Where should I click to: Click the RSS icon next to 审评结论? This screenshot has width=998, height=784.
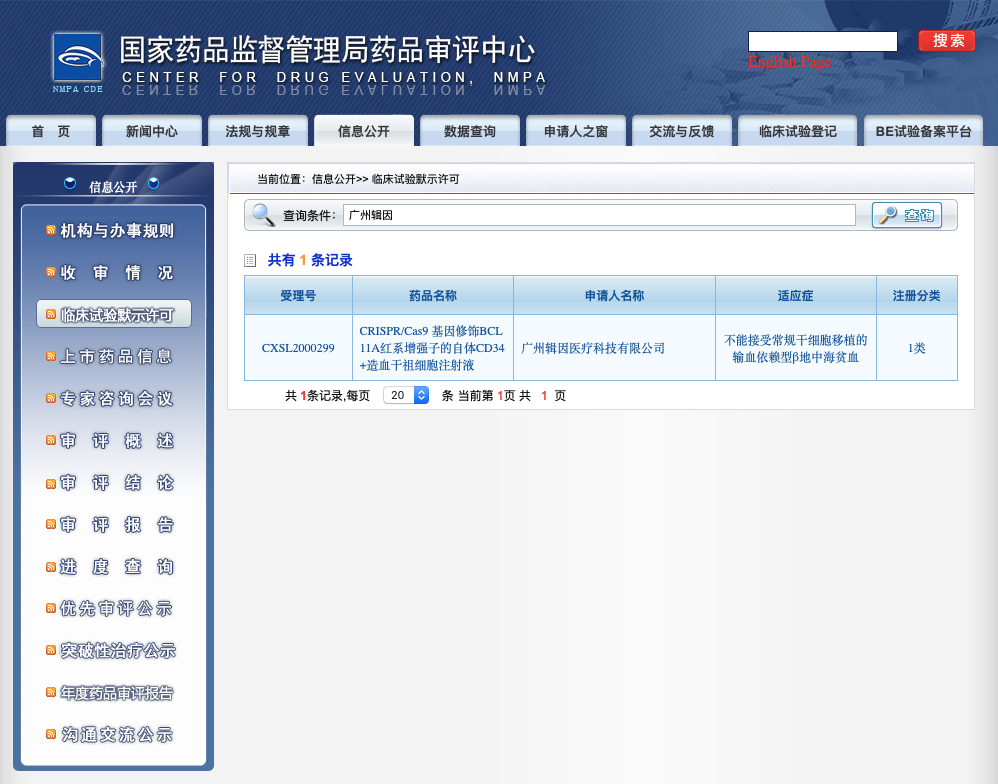pyautogui.click(x=51, y=484)
